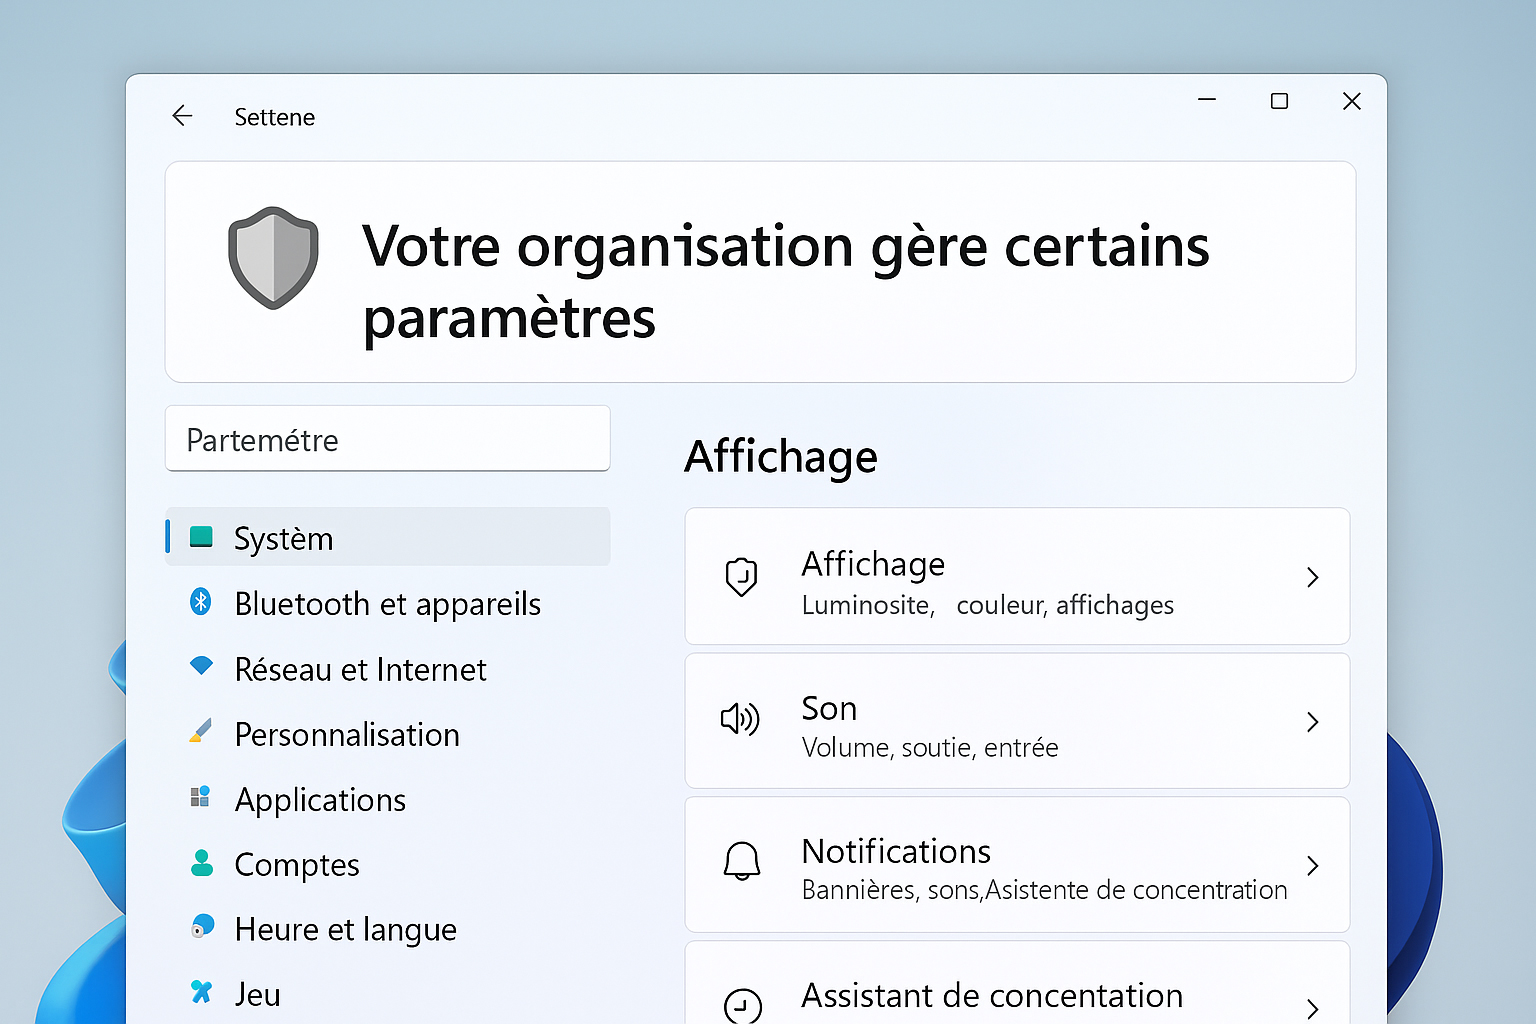Expand the Son row chevron

point(1312,721)
